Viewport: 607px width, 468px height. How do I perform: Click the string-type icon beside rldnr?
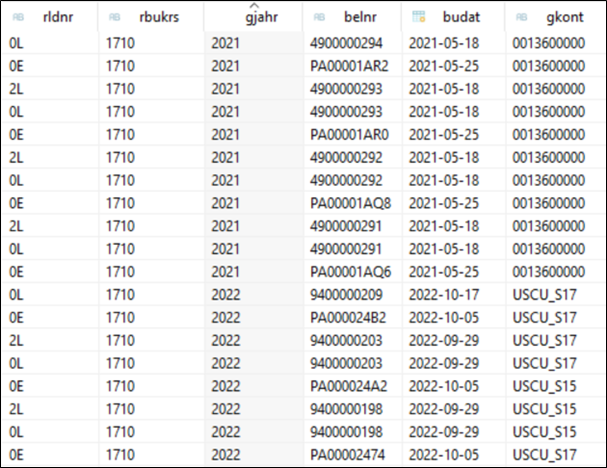click(x=18, y=17)
